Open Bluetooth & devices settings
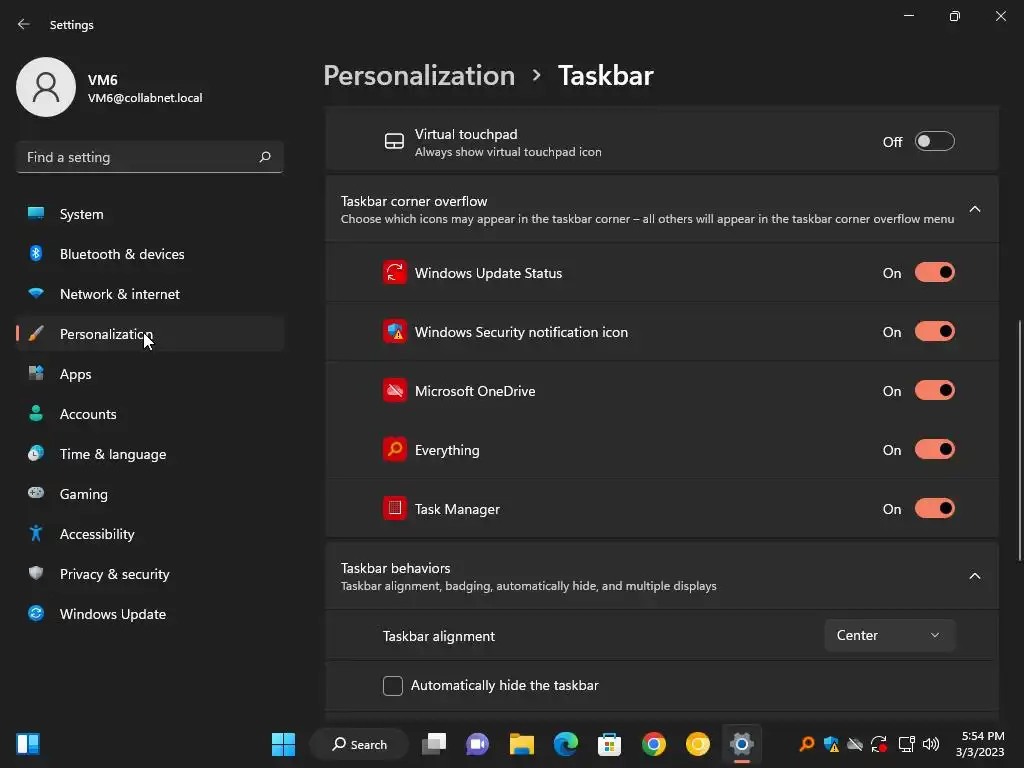Screen dimensions: 1024x768 coord(150,254)
